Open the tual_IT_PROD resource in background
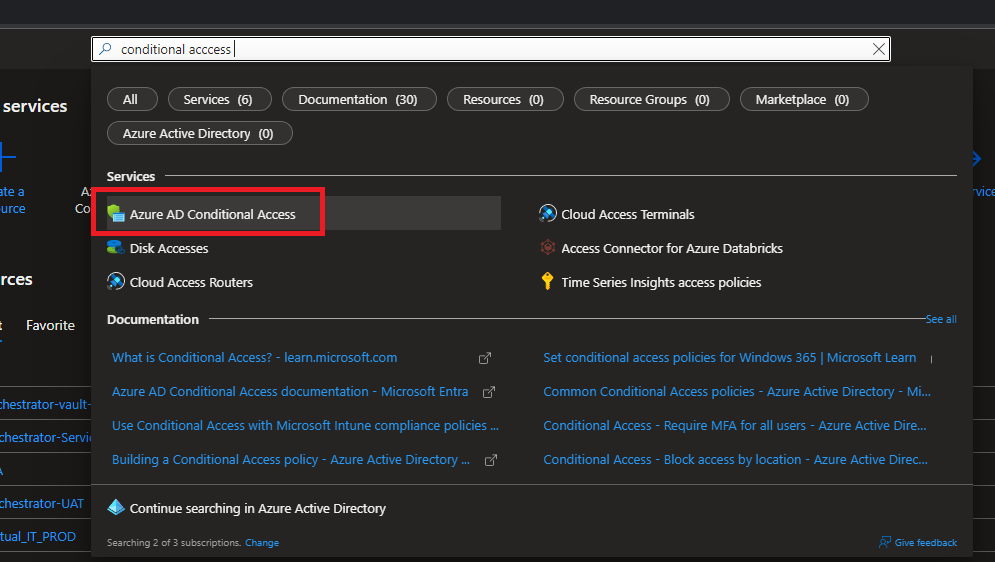995x562 pixels. click(38, 537)
